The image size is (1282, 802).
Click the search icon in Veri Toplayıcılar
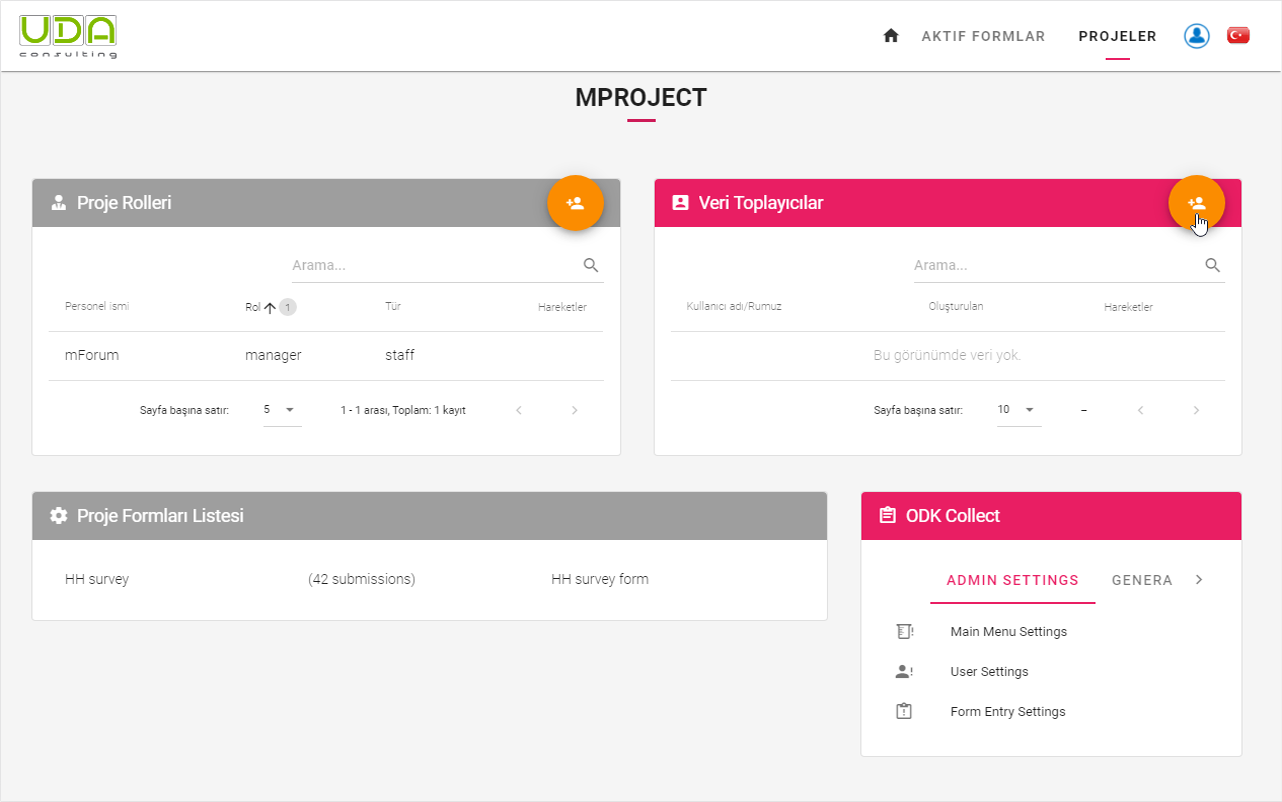pyautogui.click(x=1213, y=265)
